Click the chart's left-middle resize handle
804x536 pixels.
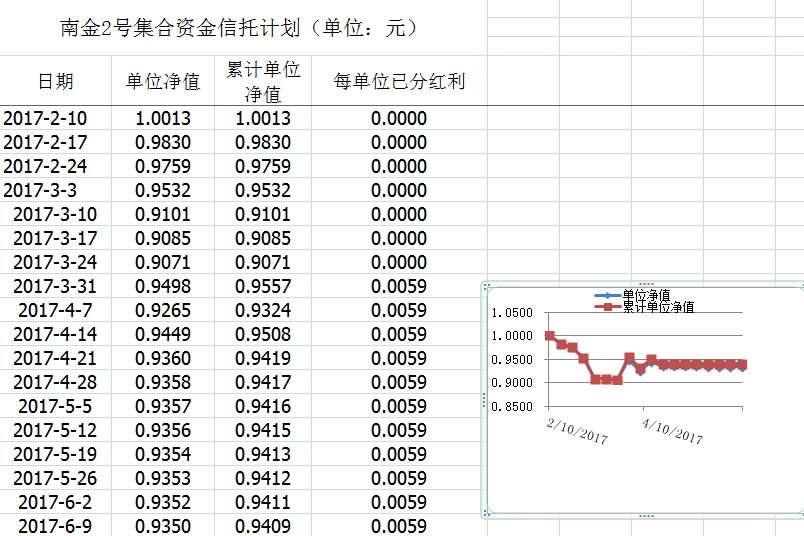pos(485,400)
